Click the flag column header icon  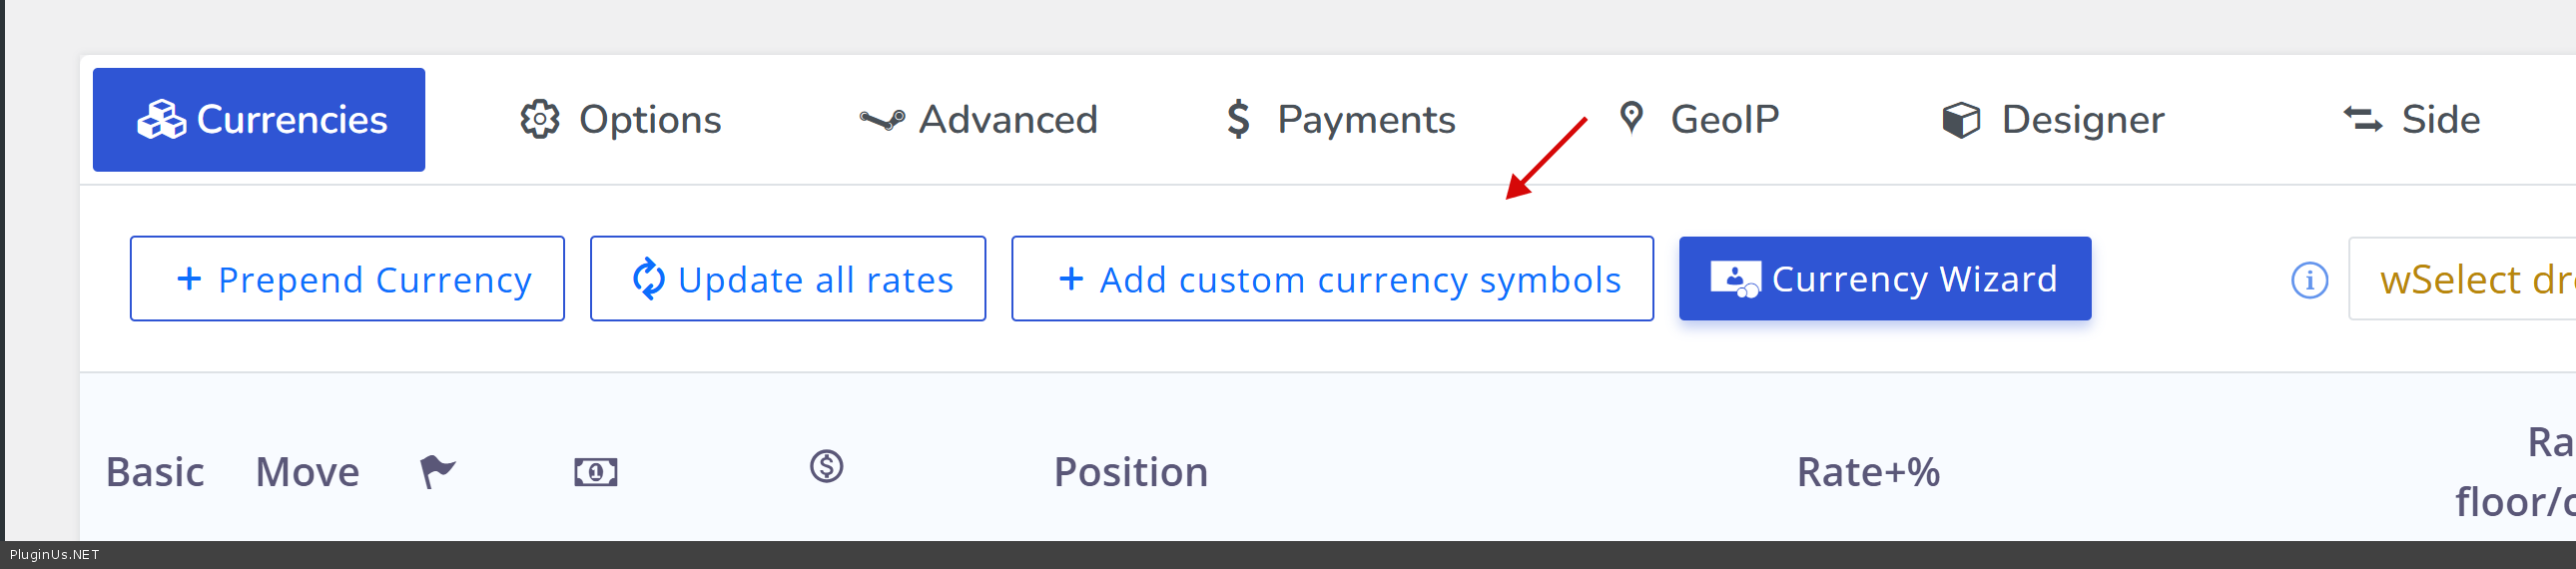pos(437,471)
